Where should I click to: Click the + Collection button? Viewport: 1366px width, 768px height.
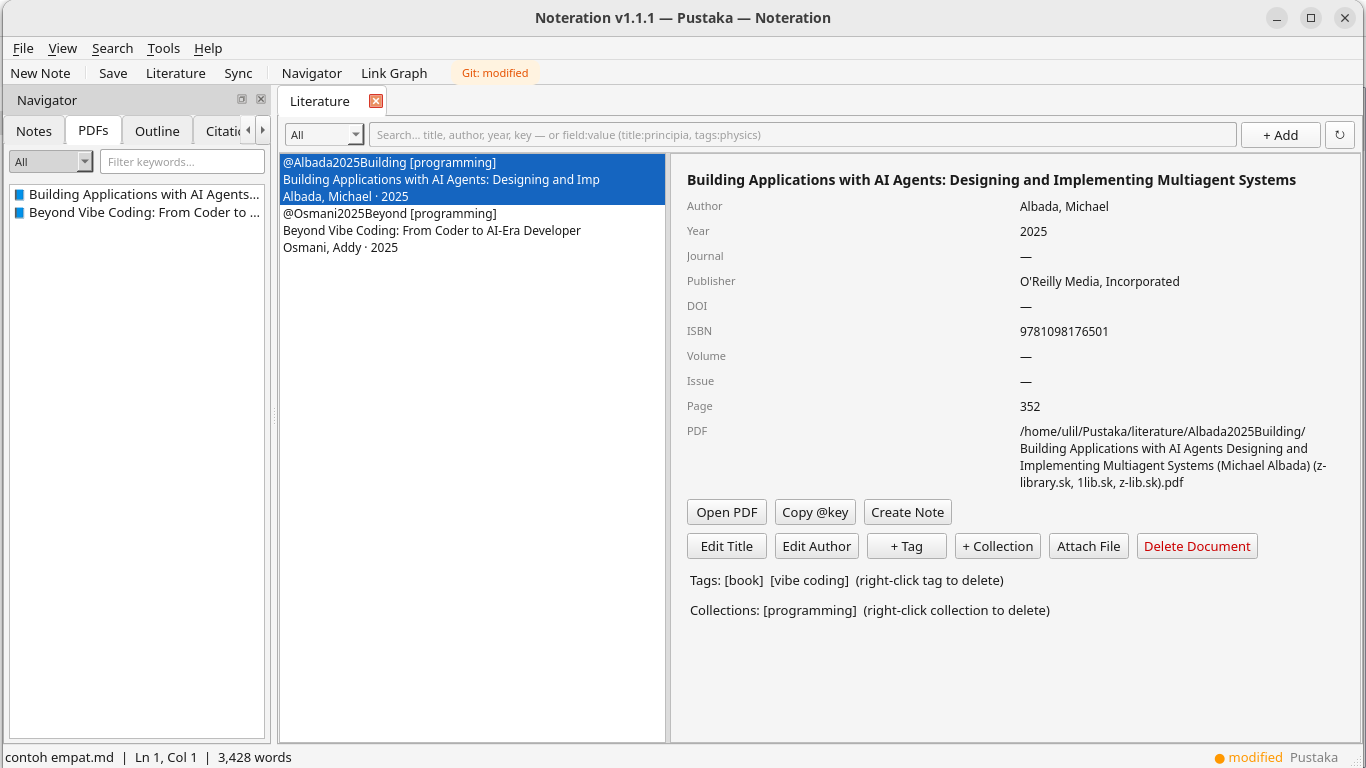tap(998, 546)
